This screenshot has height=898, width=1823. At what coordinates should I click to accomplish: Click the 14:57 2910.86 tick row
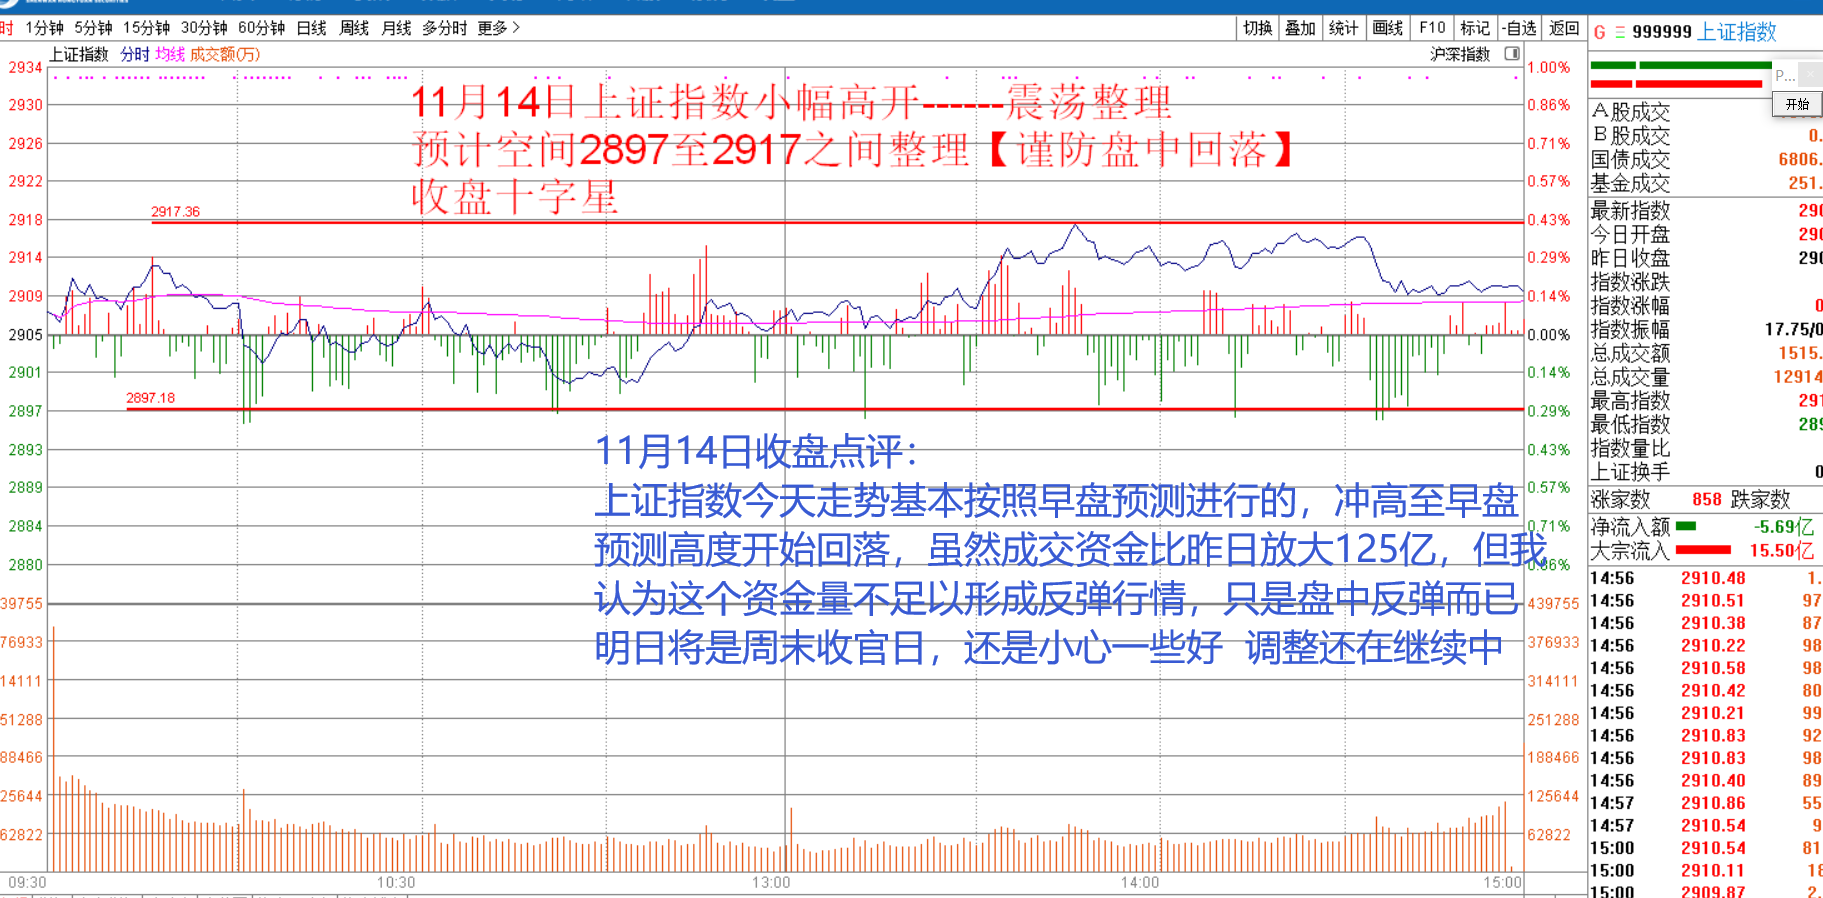point(1706,803)
